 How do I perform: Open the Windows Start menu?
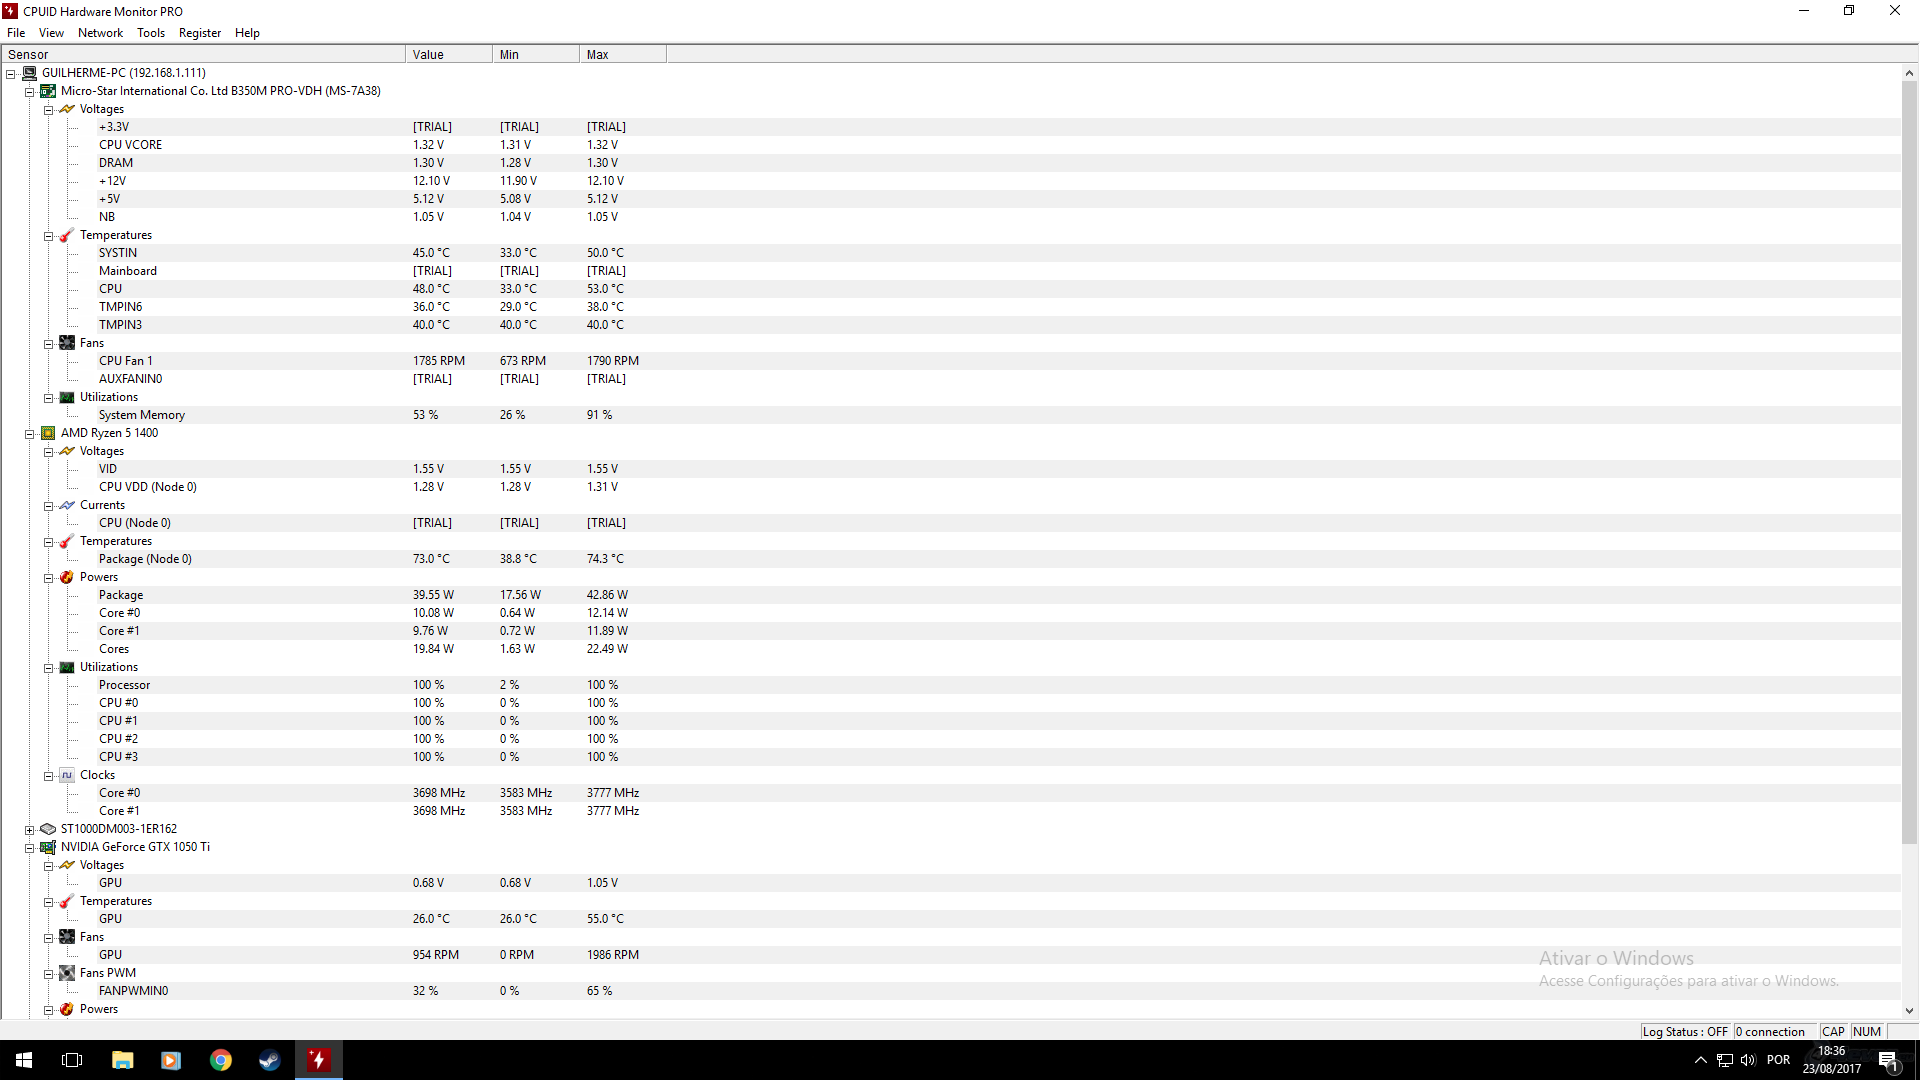[x=24, y=1060]
